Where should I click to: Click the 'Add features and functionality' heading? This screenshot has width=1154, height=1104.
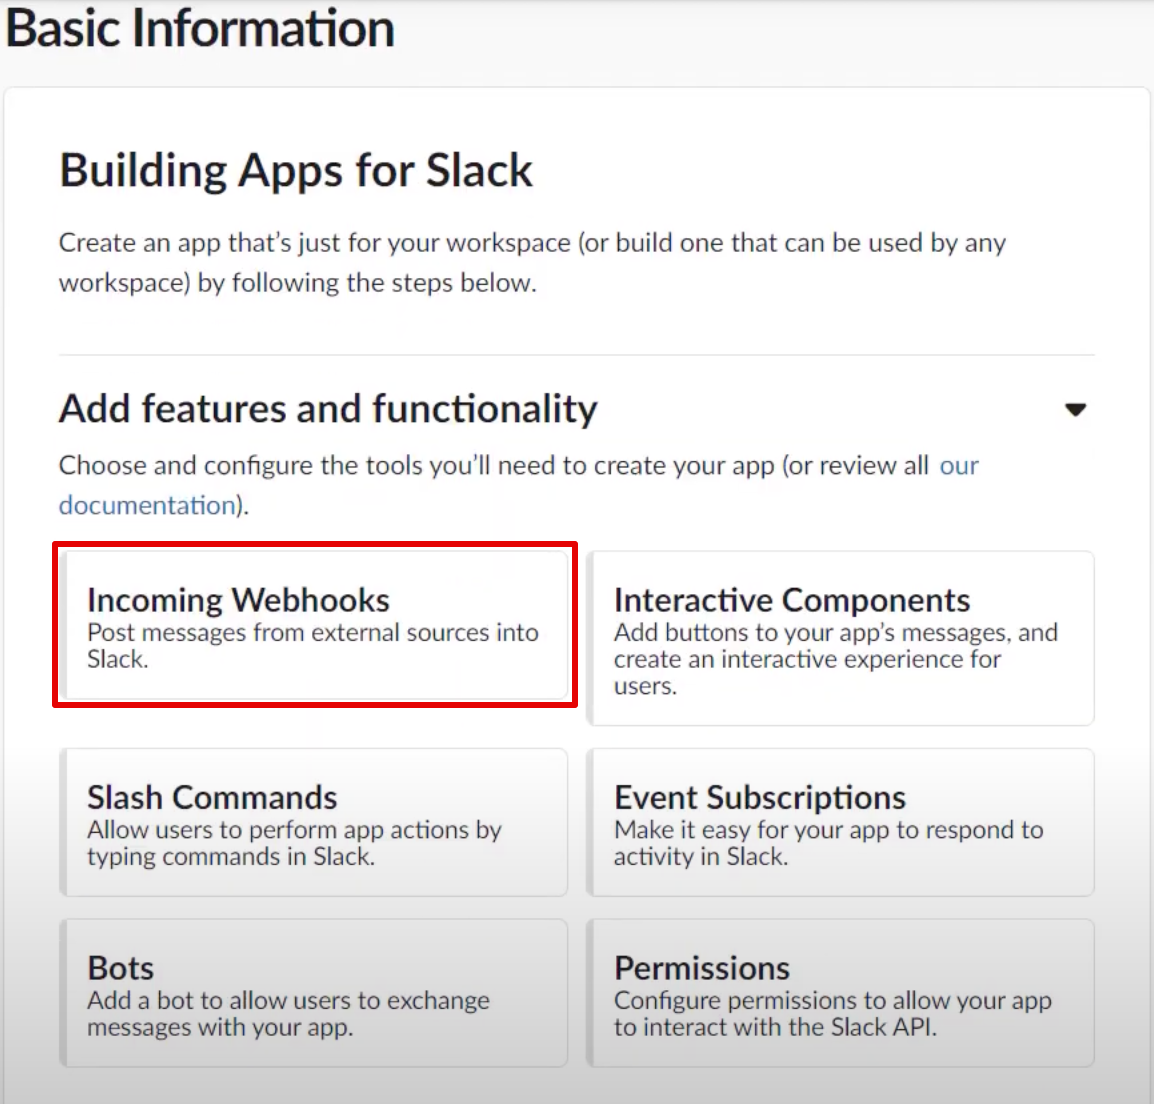[x=328, y=408]
